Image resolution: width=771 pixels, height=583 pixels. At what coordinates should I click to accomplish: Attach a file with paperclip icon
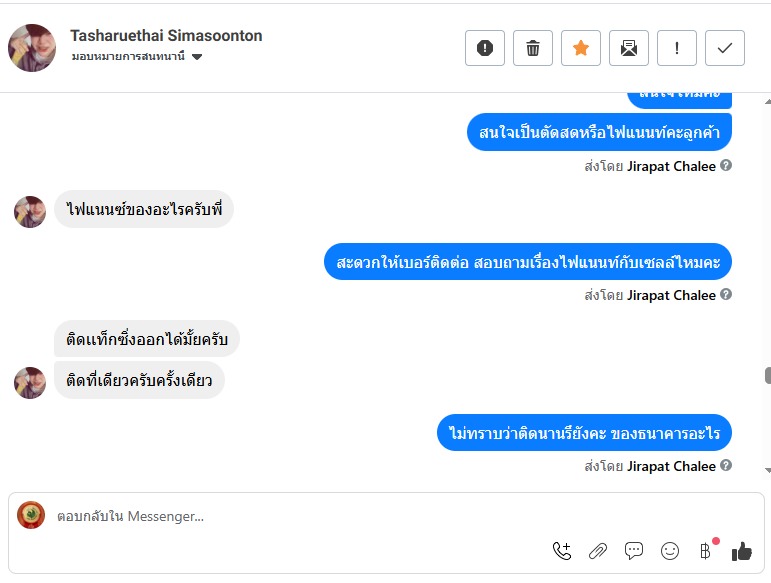point(598,550)
